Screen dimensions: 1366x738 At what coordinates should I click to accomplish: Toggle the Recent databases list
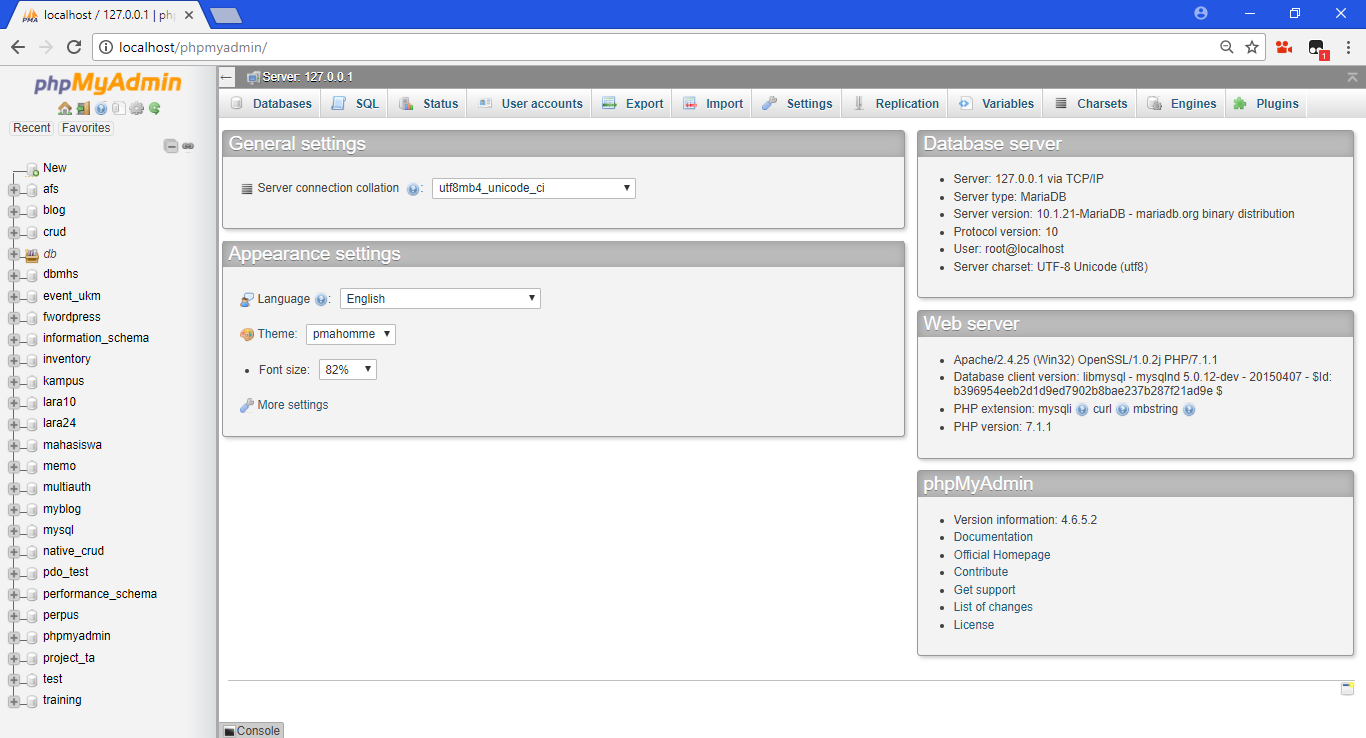tap(31, 127)
